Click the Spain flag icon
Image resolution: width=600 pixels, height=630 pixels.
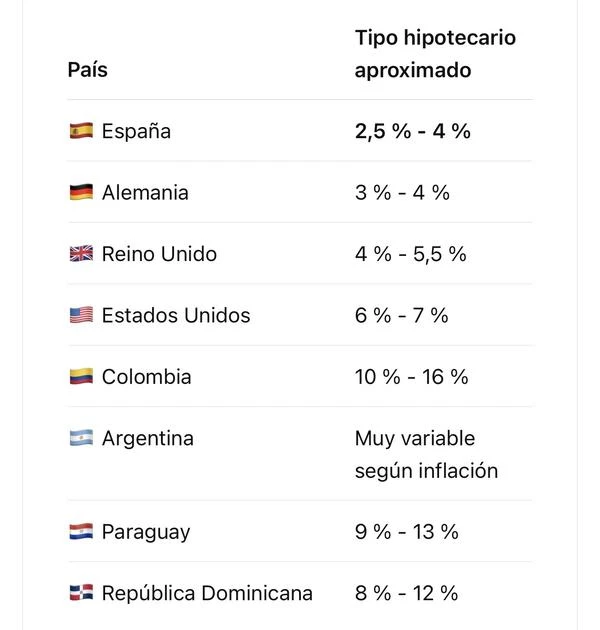(81, 131)
